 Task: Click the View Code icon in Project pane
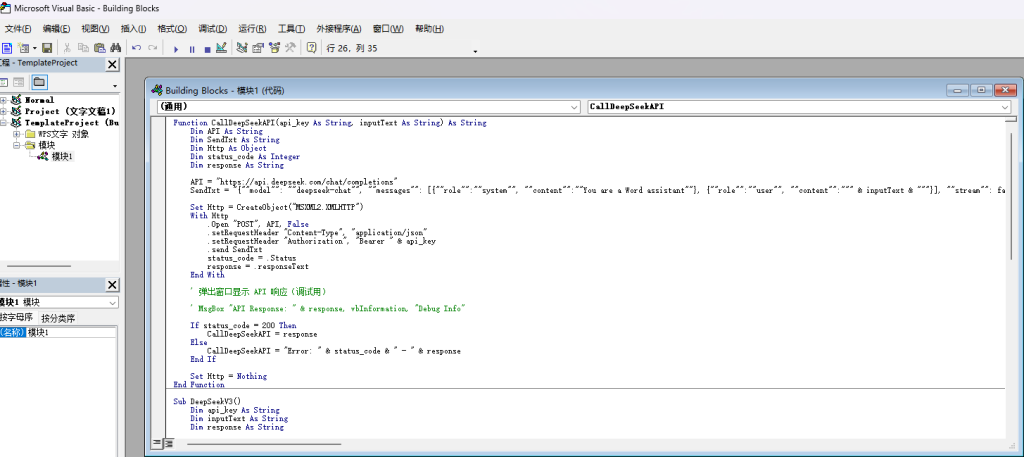(4, 82)
